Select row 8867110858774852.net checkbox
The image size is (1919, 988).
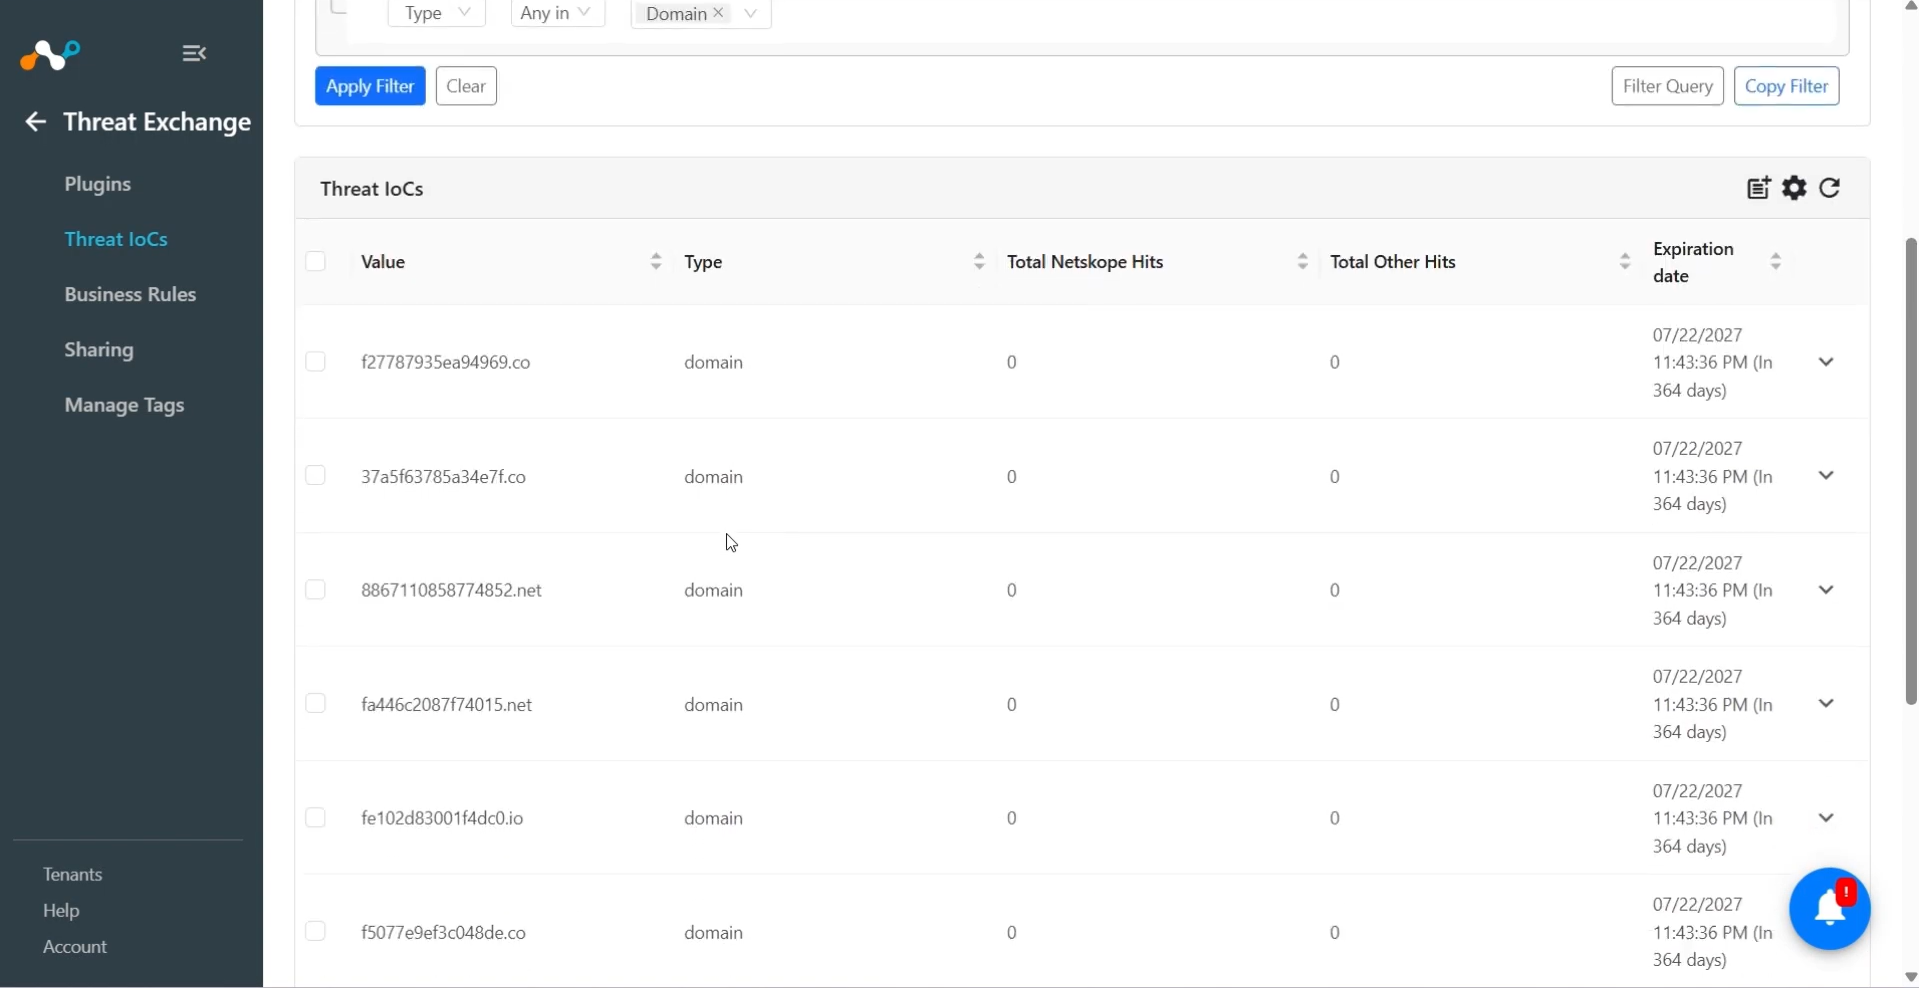click(x=316, y=590)
